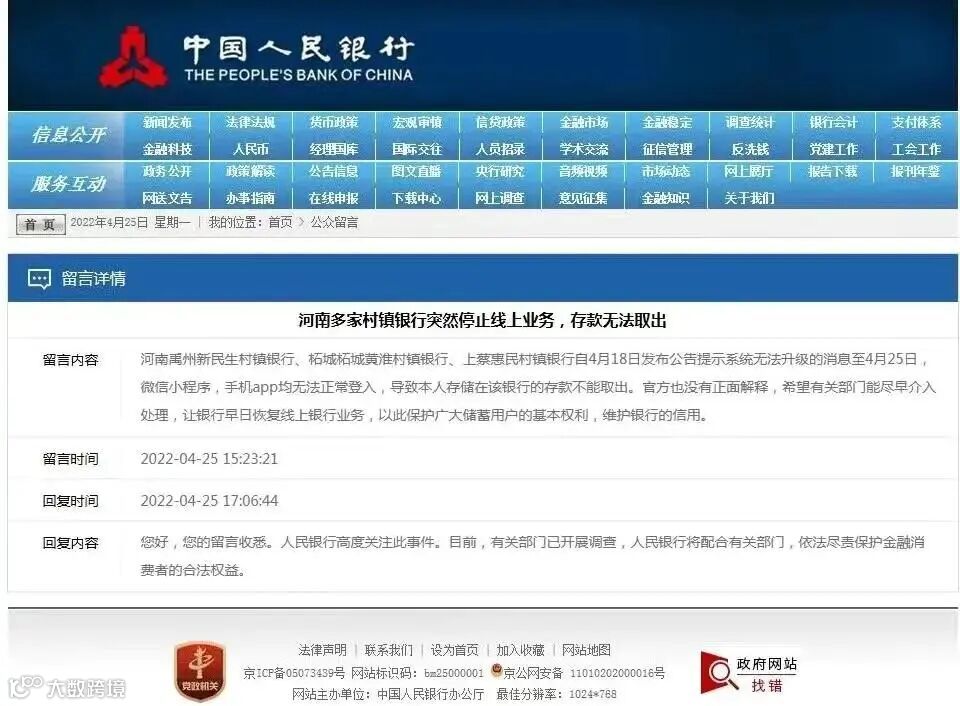Open the 银行会计 menu item
Image resolution: width=960 pixels, height=706 pixels.
coord(833,122)
